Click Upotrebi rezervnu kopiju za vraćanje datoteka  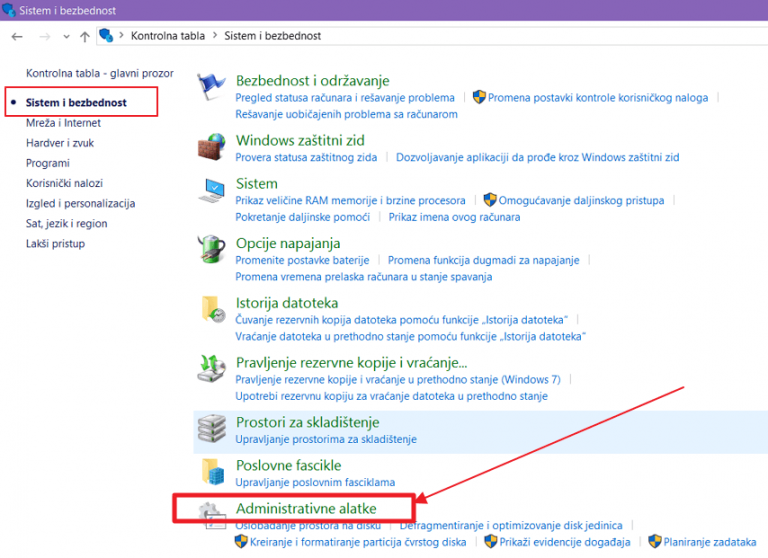pos(391,396)
